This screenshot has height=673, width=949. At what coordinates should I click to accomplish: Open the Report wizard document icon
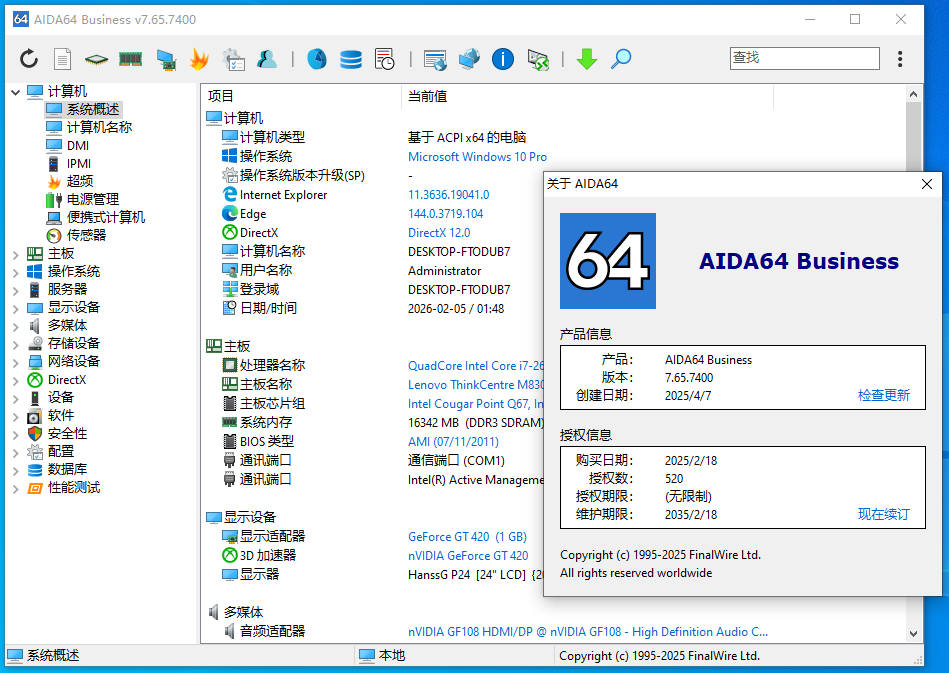tap(61, 59)
